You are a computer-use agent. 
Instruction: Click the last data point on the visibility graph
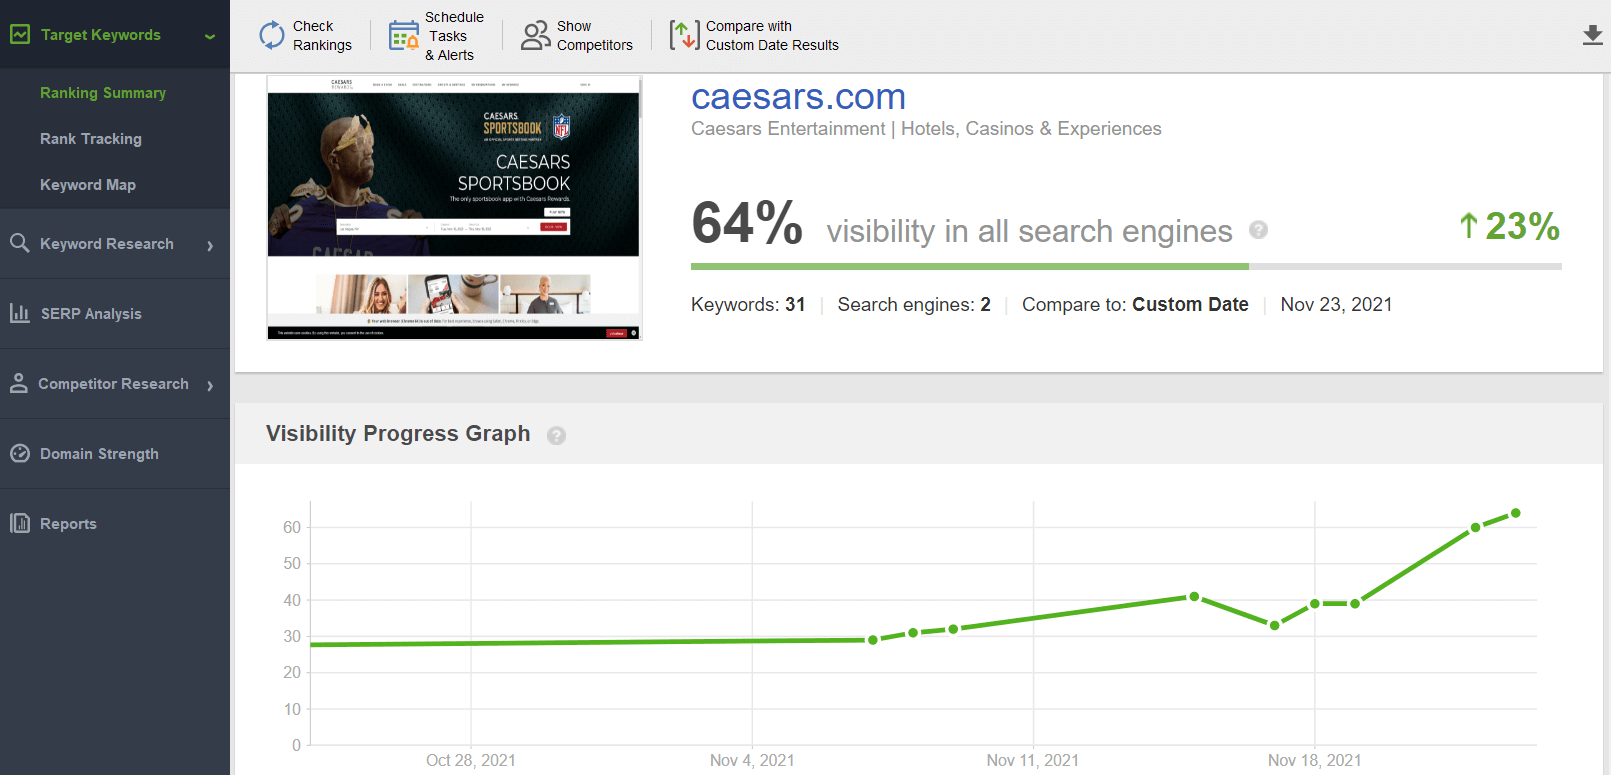tap(1516, 513)
